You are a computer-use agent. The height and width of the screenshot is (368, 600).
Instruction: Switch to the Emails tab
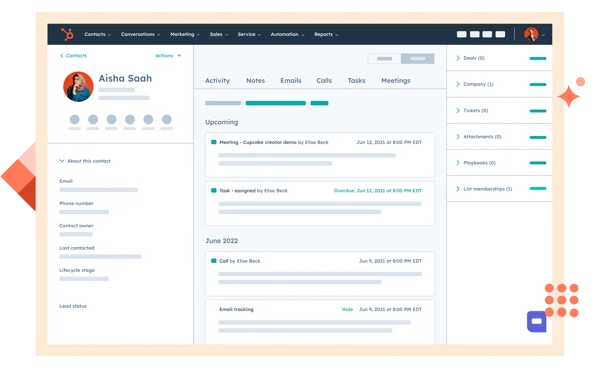[x=291, y=81]
